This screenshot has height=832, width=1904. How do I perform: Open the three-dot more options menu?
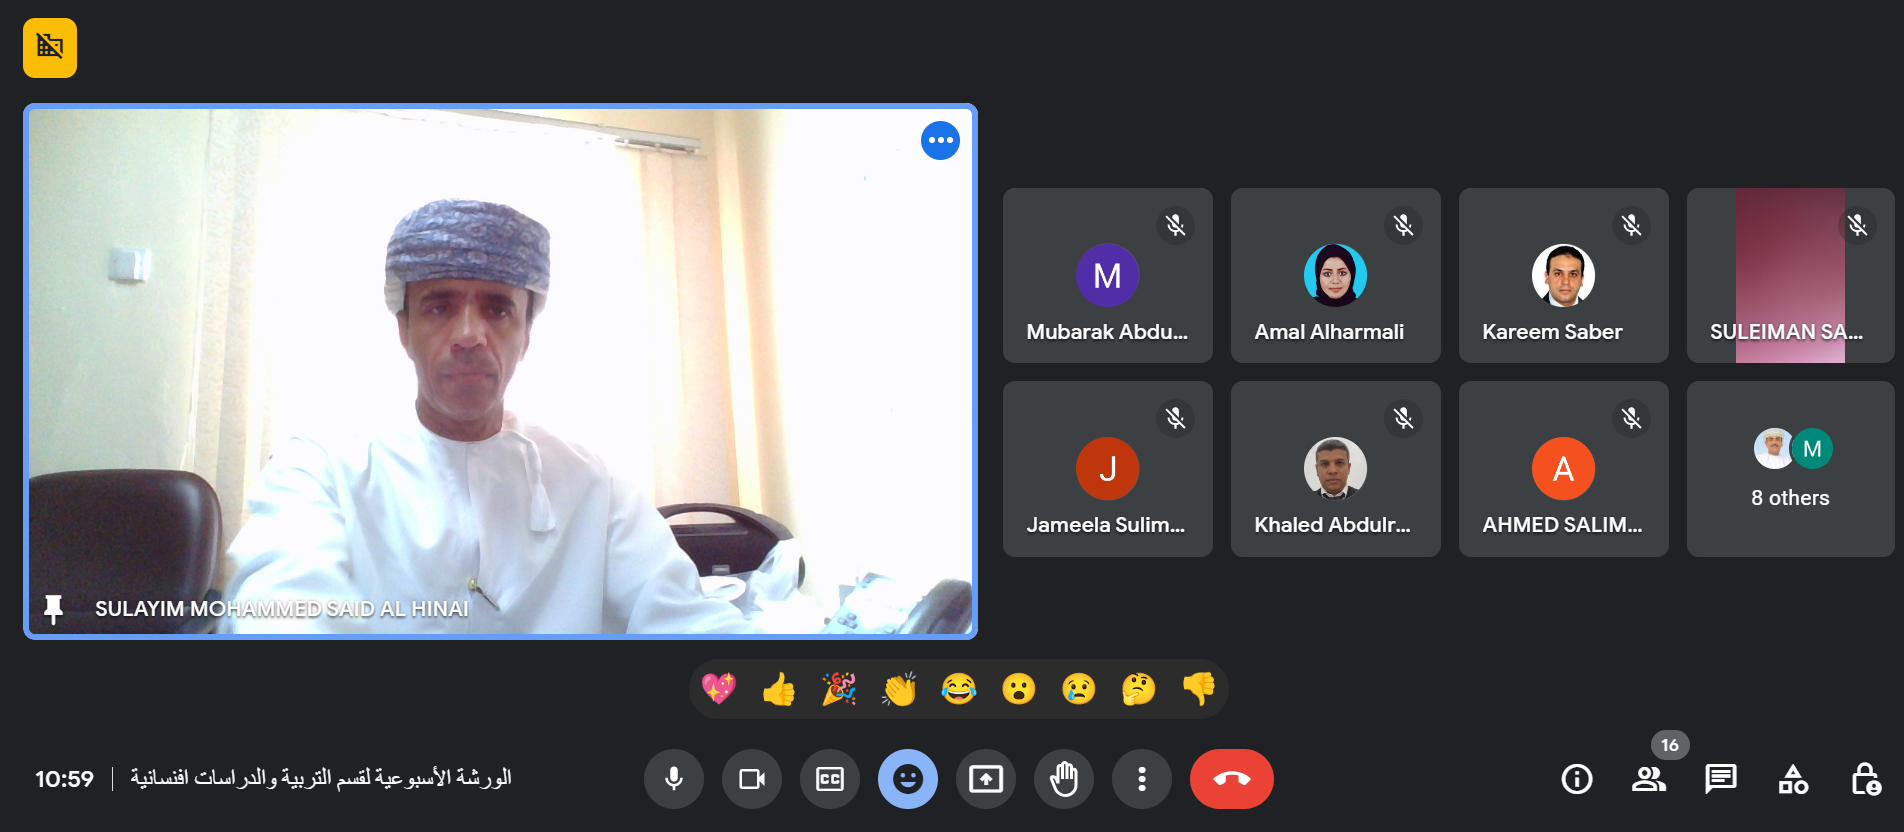point(1142,779)
